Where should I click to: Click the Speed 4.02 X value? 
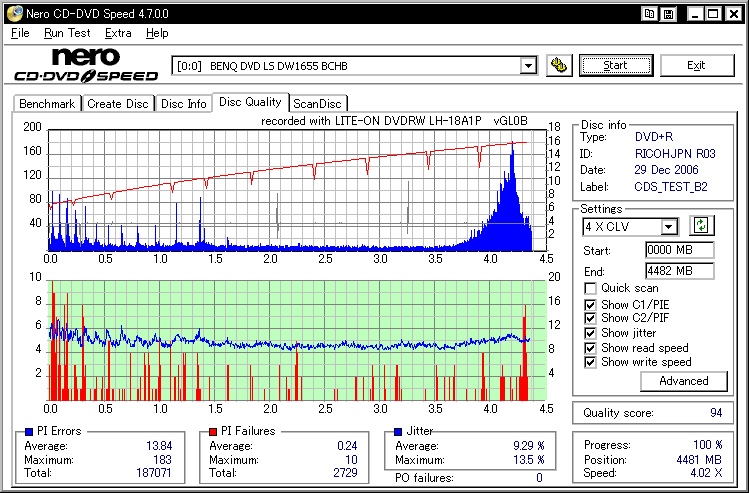point(706,473)
